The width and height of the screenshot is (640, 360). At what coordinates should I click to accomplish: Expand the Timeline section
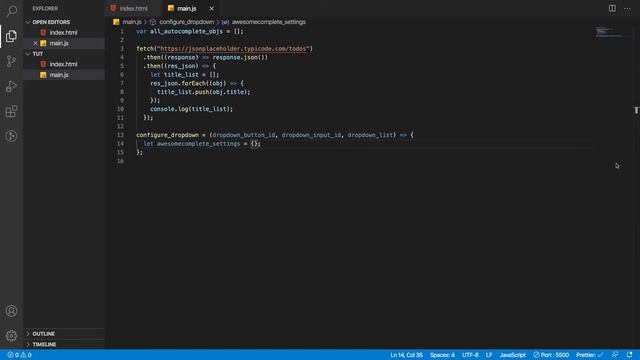[44, 344]
